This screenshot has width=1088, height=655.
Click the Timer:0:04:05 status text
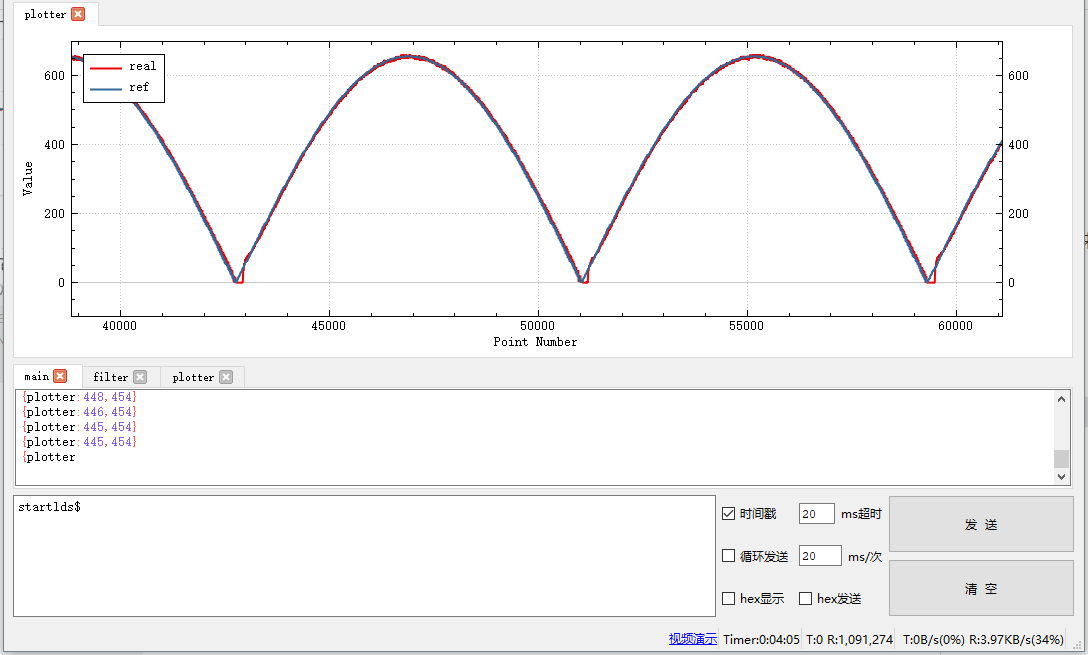761,639
